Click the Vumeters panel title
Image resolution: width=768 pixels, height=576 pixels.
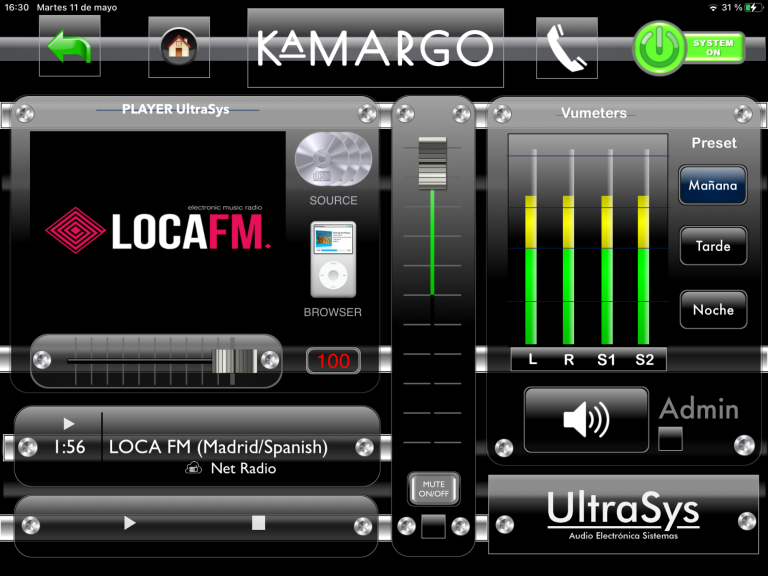tap(594, 113)
